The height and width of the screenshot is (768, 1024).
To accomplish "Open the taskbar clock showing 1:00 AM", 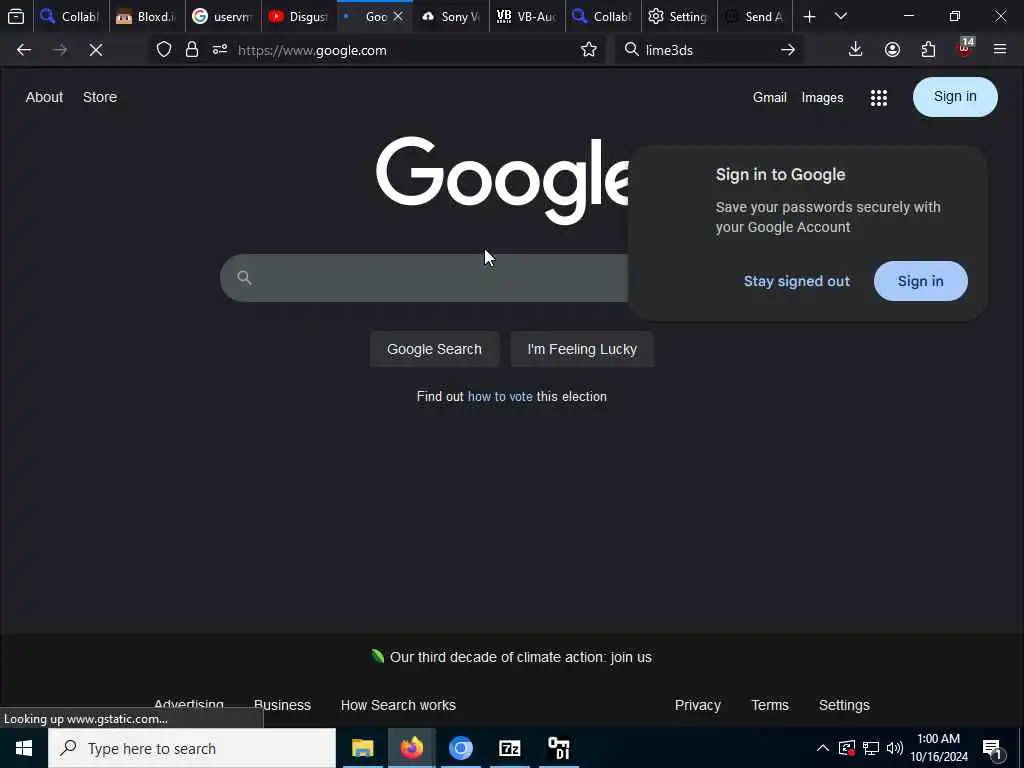I will pyautogui.click(x=938, y=748).
